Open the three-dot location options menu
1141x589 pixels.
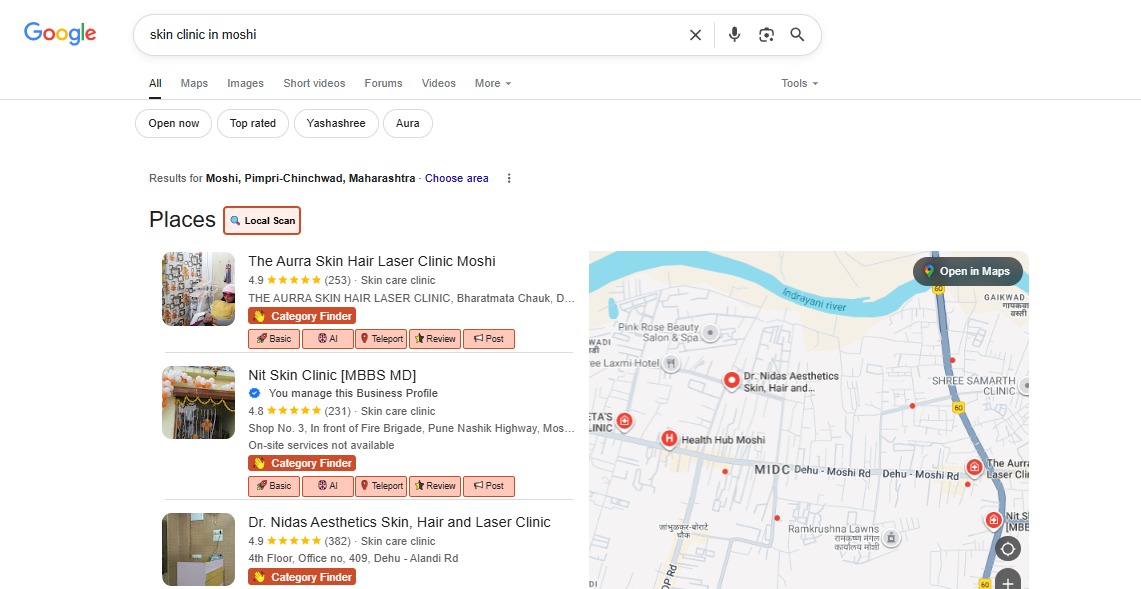(x=509, y=179)
